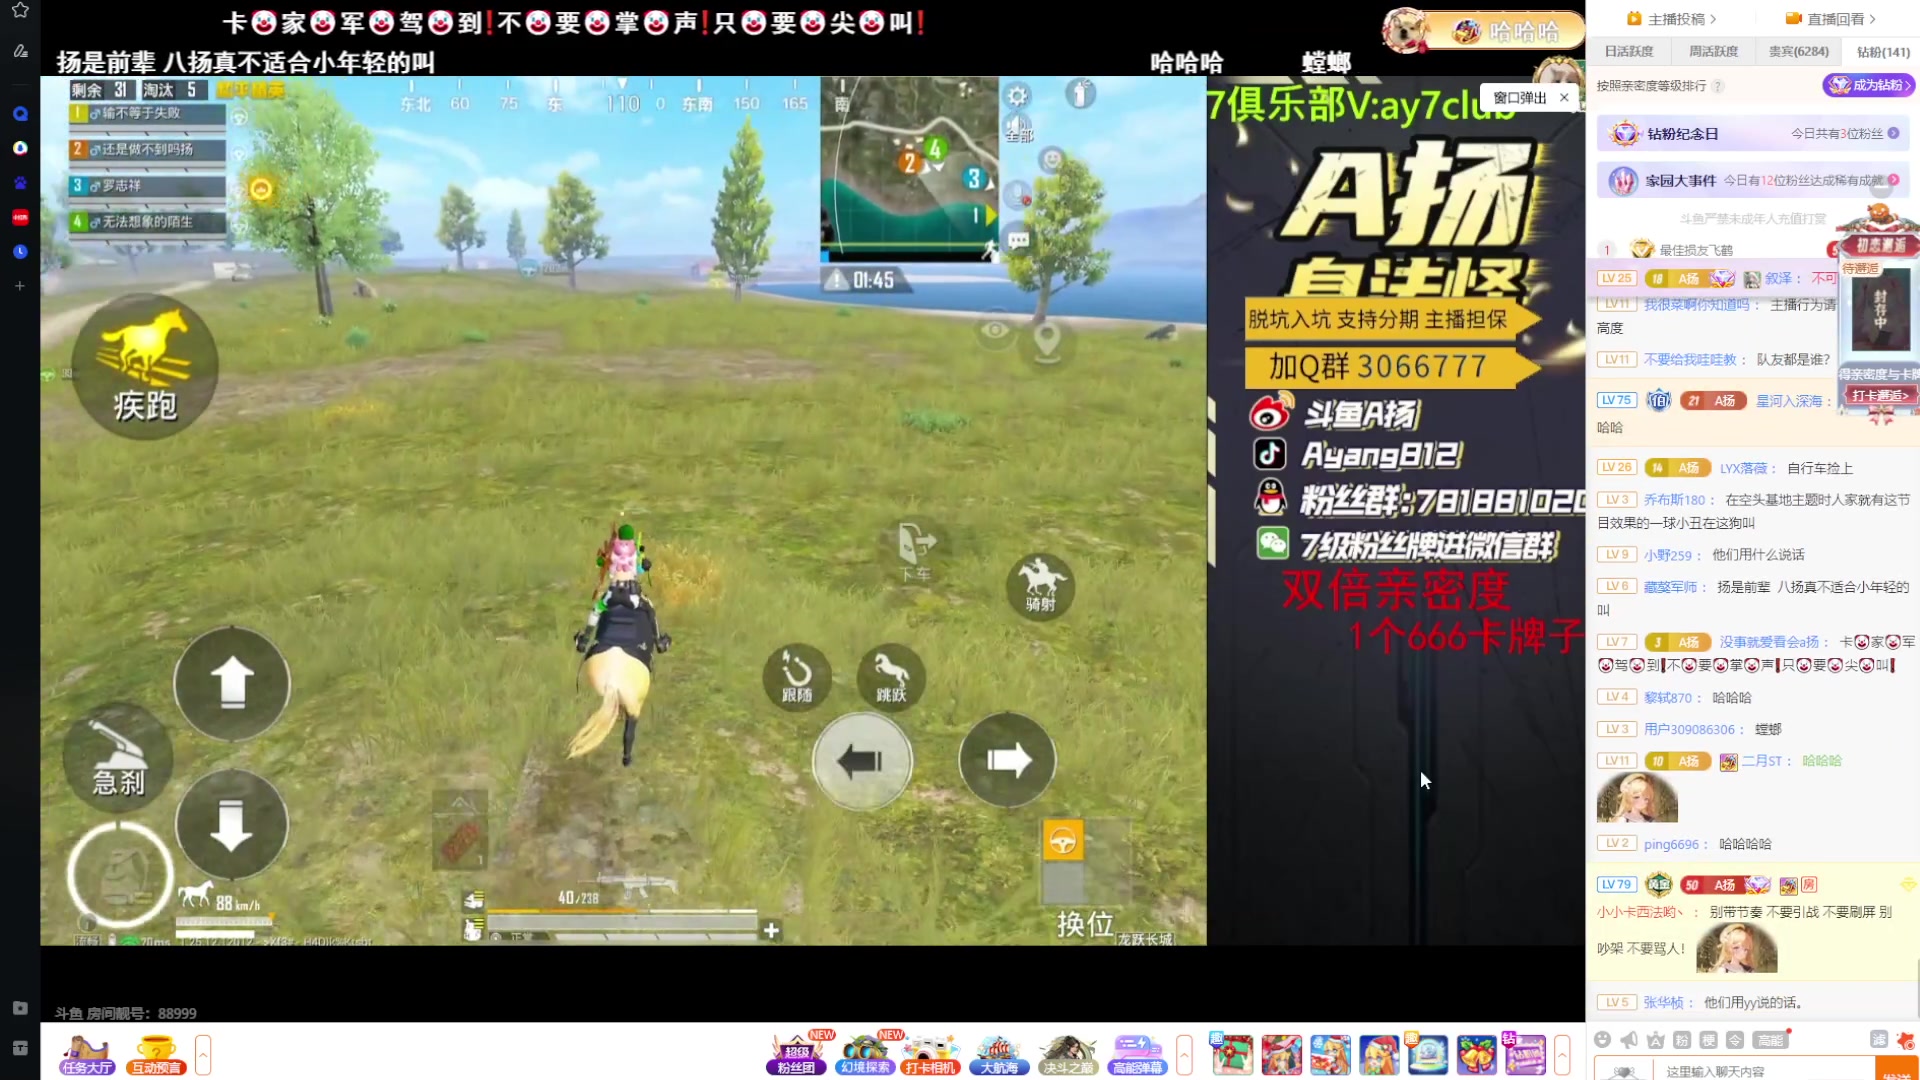Switch to 贵宾(6284) tab
This screenshot has height=1080, width=1920.
[x=1798, y=51]
